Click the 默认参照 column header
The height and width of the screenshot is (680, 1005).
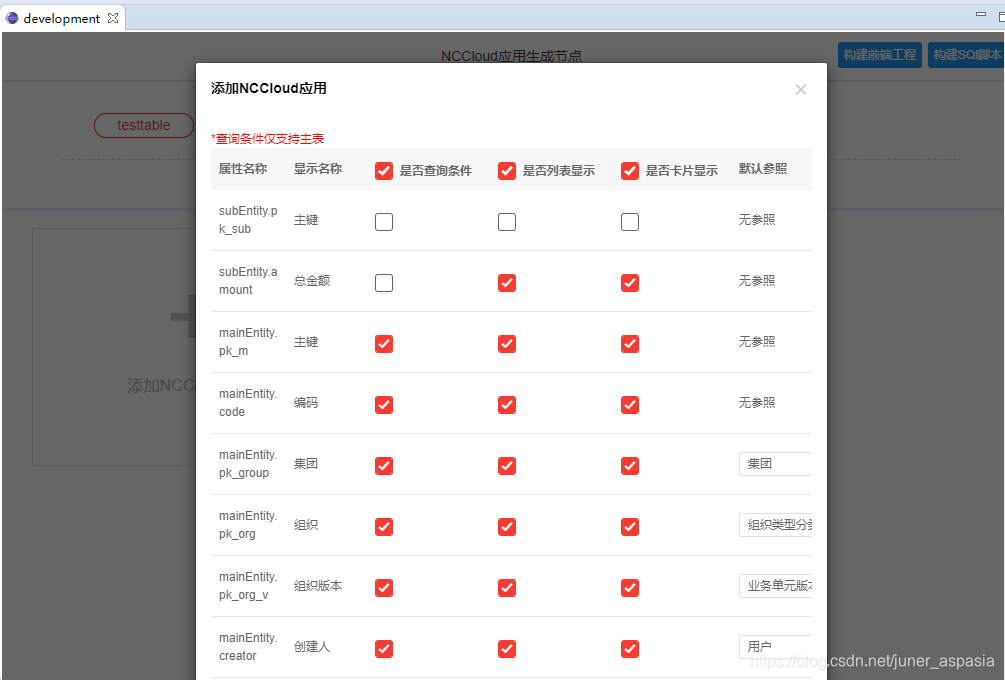click(x=763, y=169)
